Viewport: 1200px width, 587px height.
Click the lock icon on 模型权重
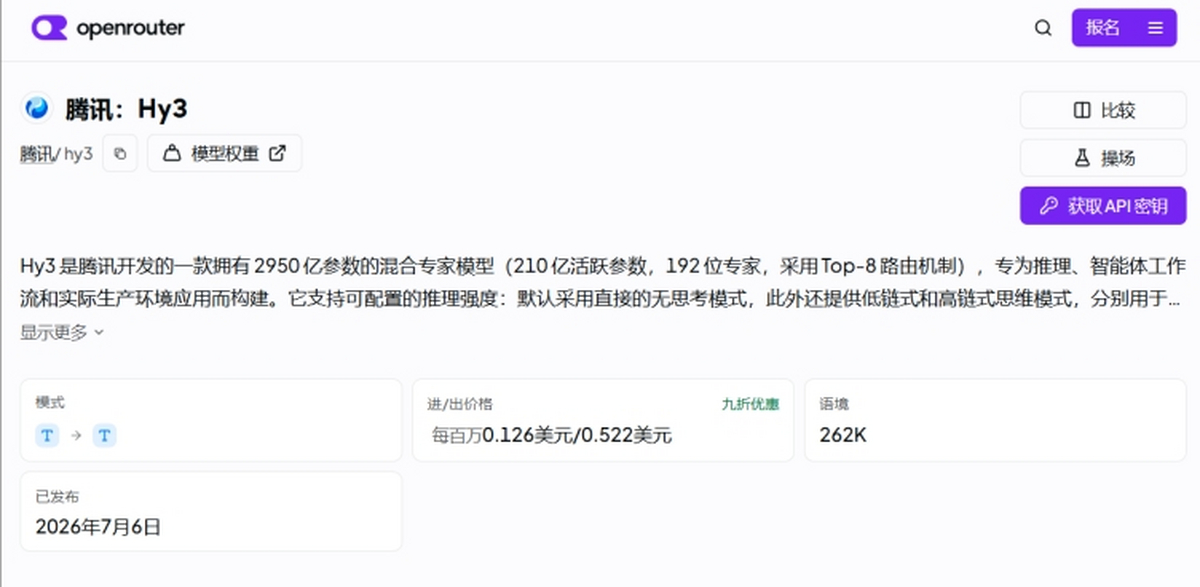[172, 154]
